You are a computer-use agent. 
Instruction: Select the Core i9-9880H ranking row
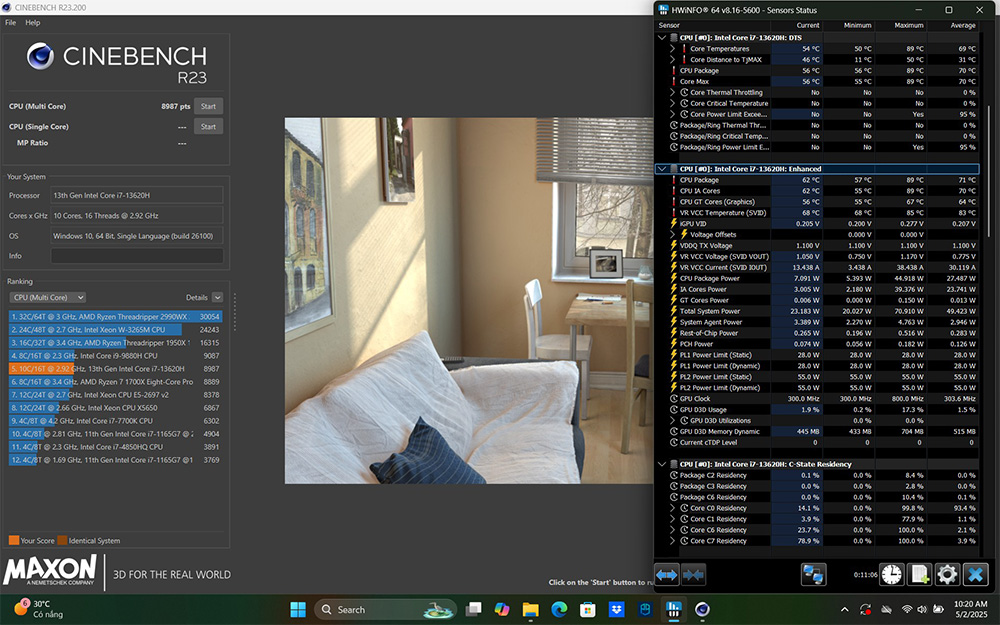pos(115,356)
